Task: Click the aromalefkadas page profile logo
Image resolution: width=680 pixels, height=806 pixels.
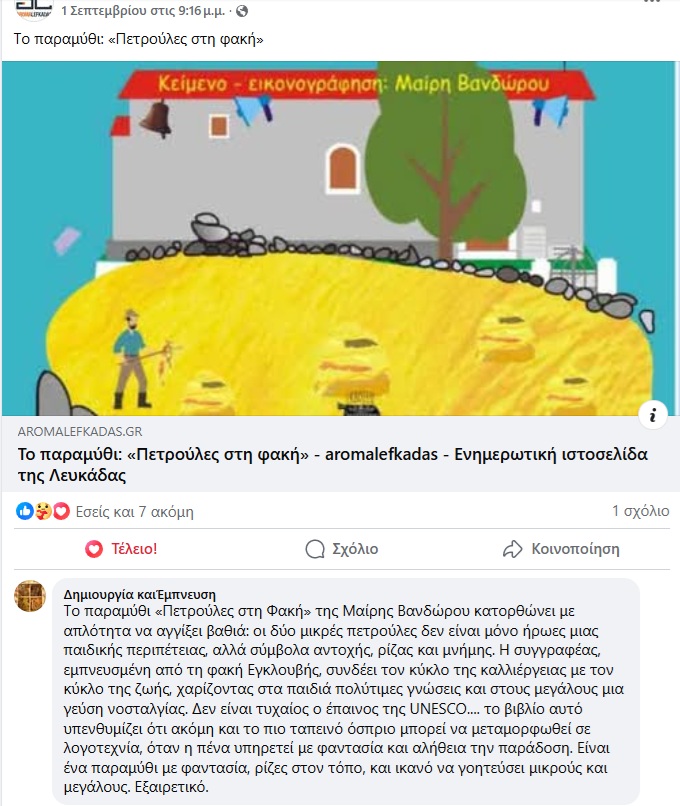Action: pos(33,9)
